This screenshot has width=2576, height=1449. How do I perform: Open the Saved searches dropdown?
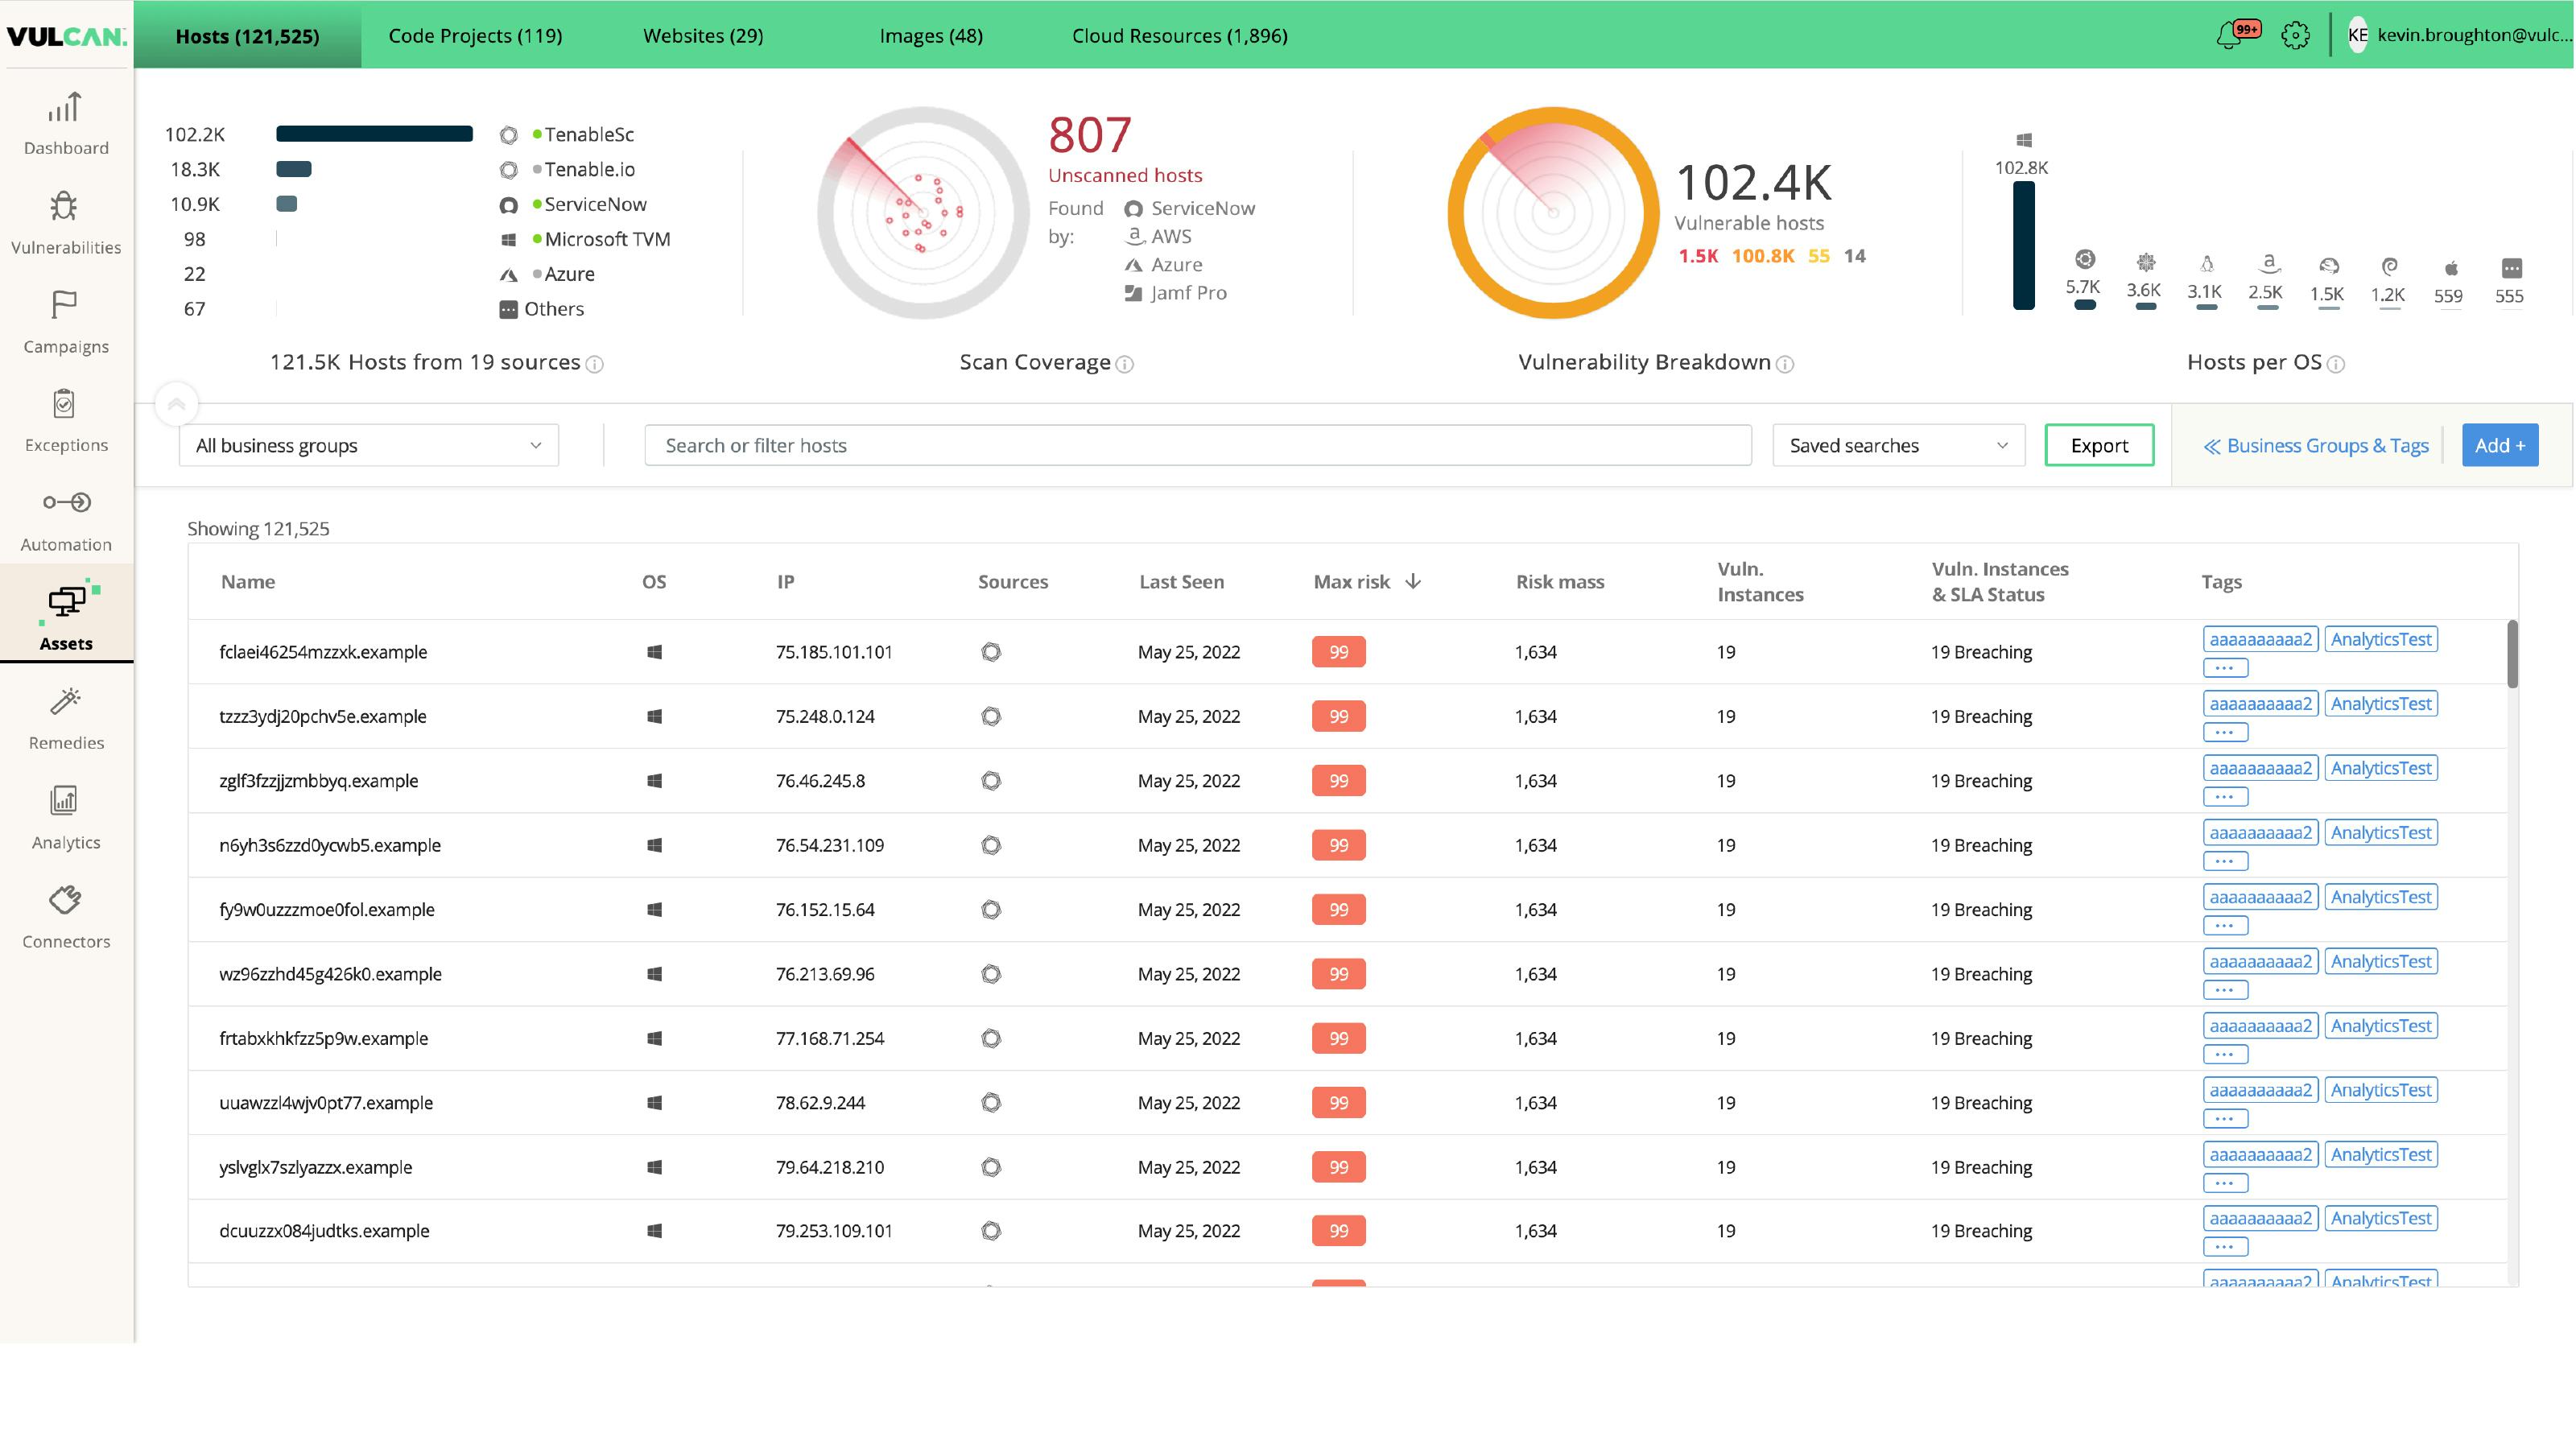(1896, 445)
